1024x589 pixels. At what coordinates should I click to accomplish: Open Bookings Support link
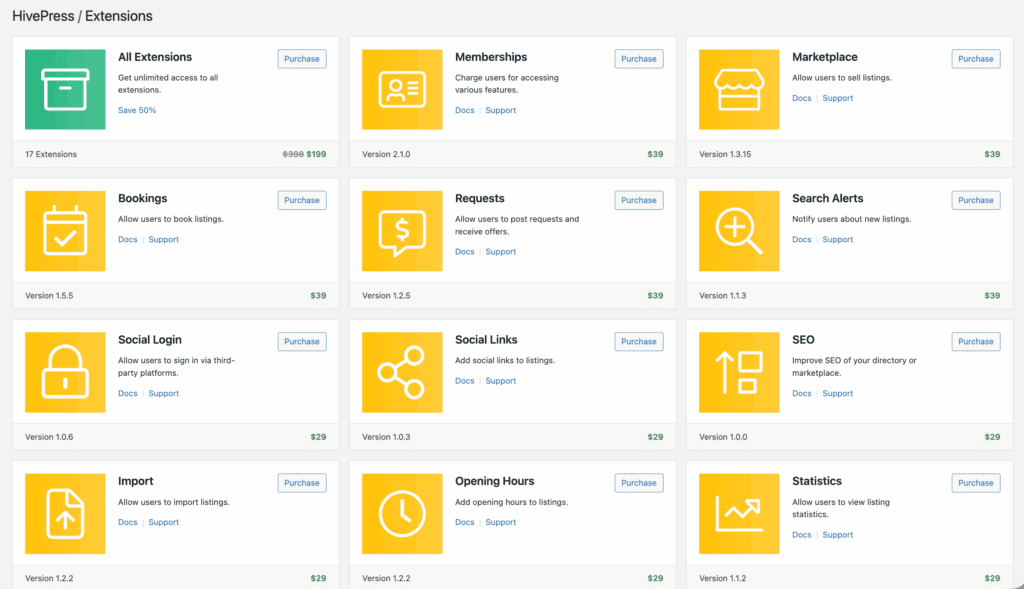click(x=164, y=240)
